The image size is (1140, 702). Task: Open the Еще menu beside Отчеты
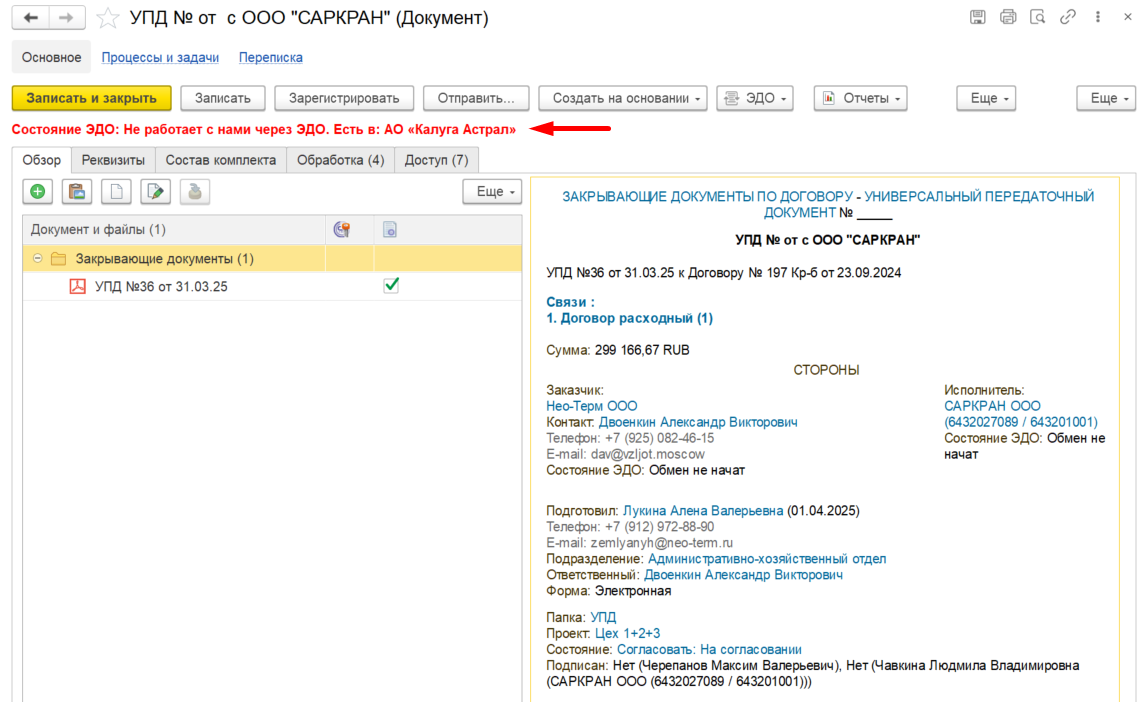[986, 98]
